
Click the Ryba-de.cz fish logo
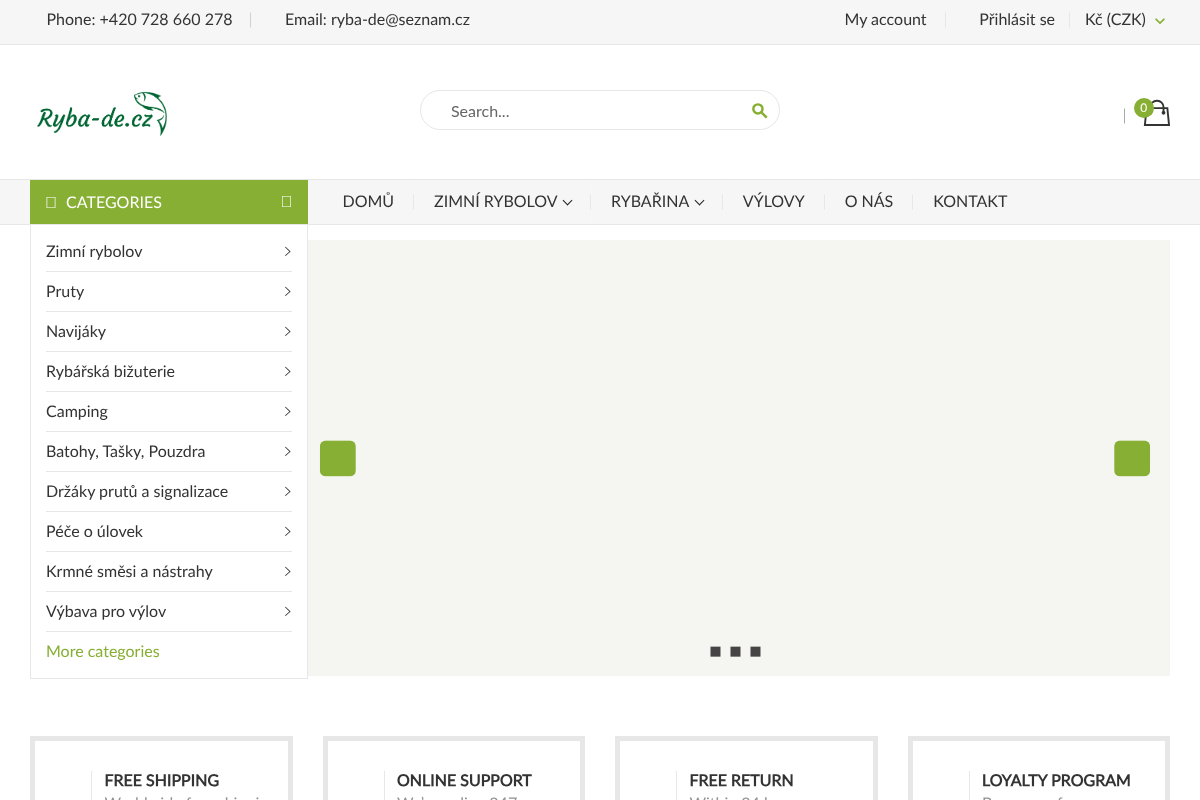[x=102, y=113]
